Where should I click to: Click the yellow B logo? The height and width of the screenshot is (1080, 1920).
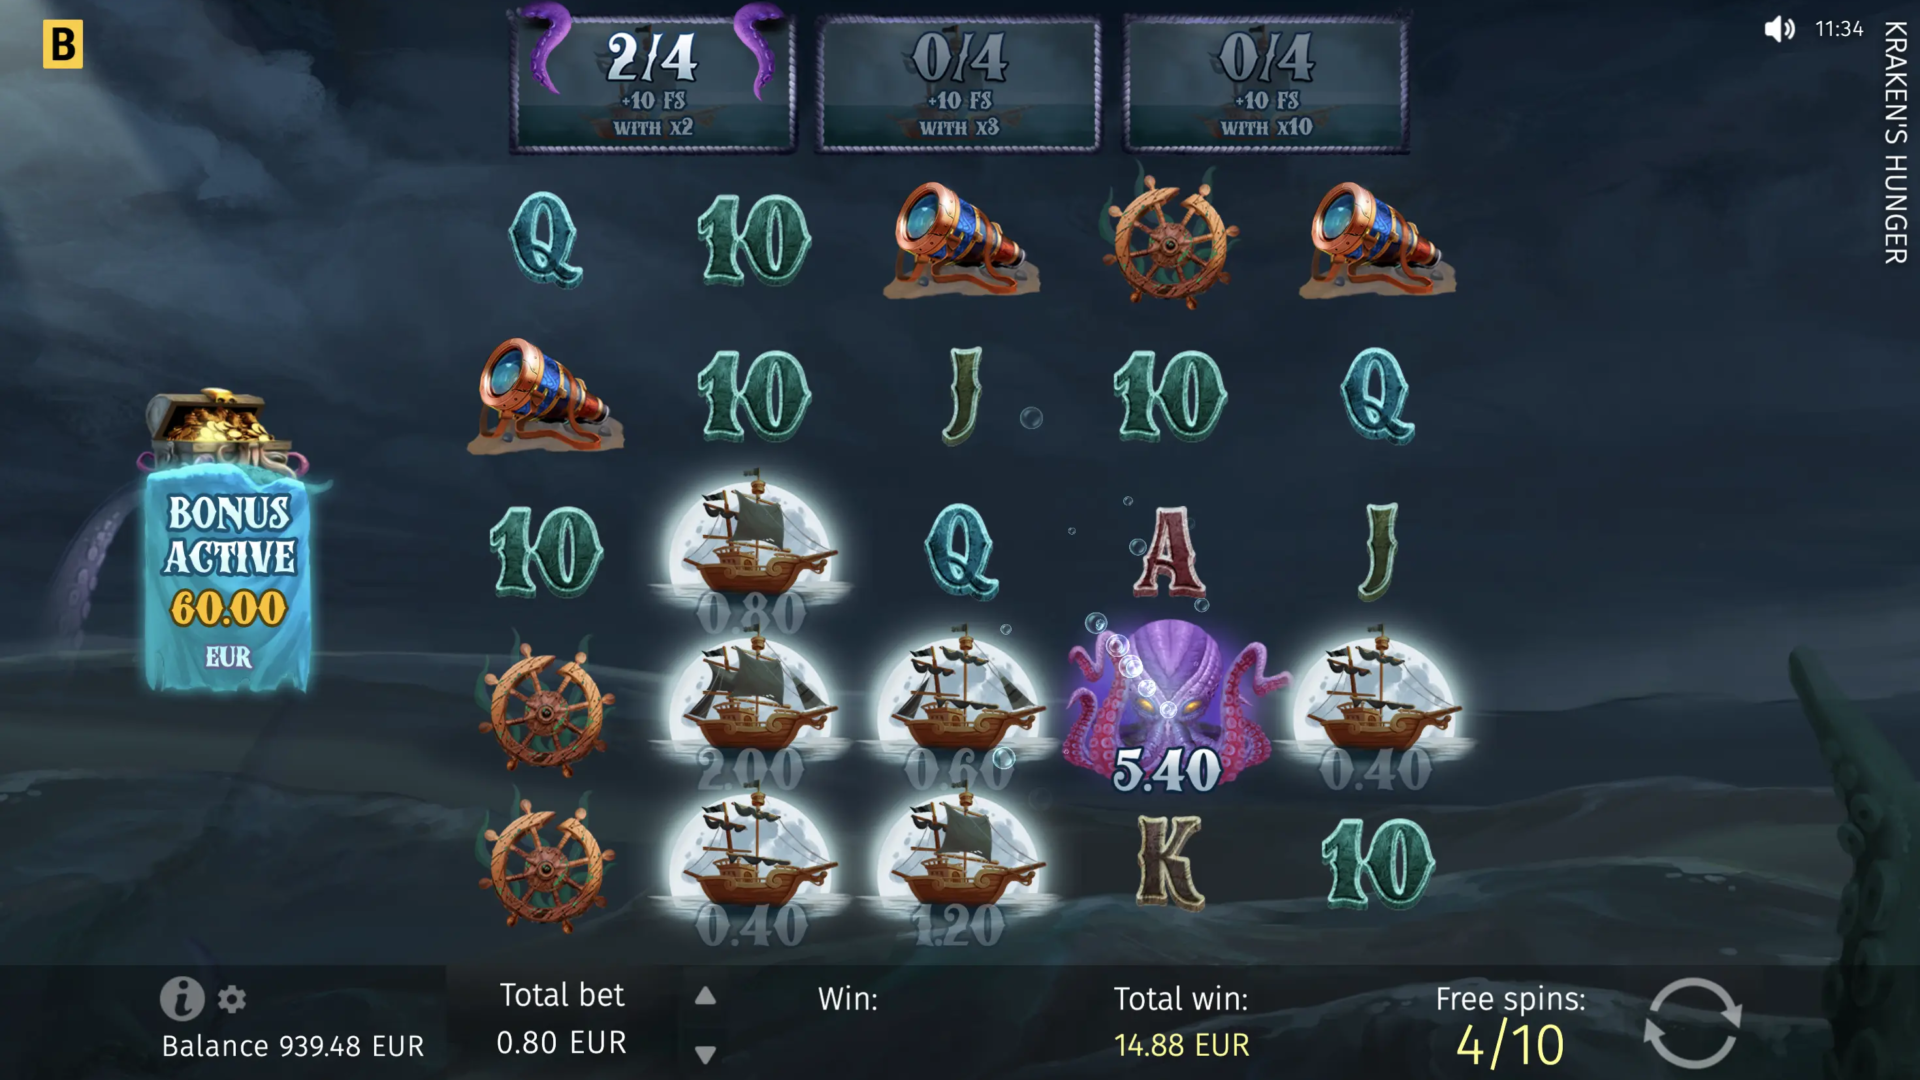pyautogui.click(x=62, y=45)
